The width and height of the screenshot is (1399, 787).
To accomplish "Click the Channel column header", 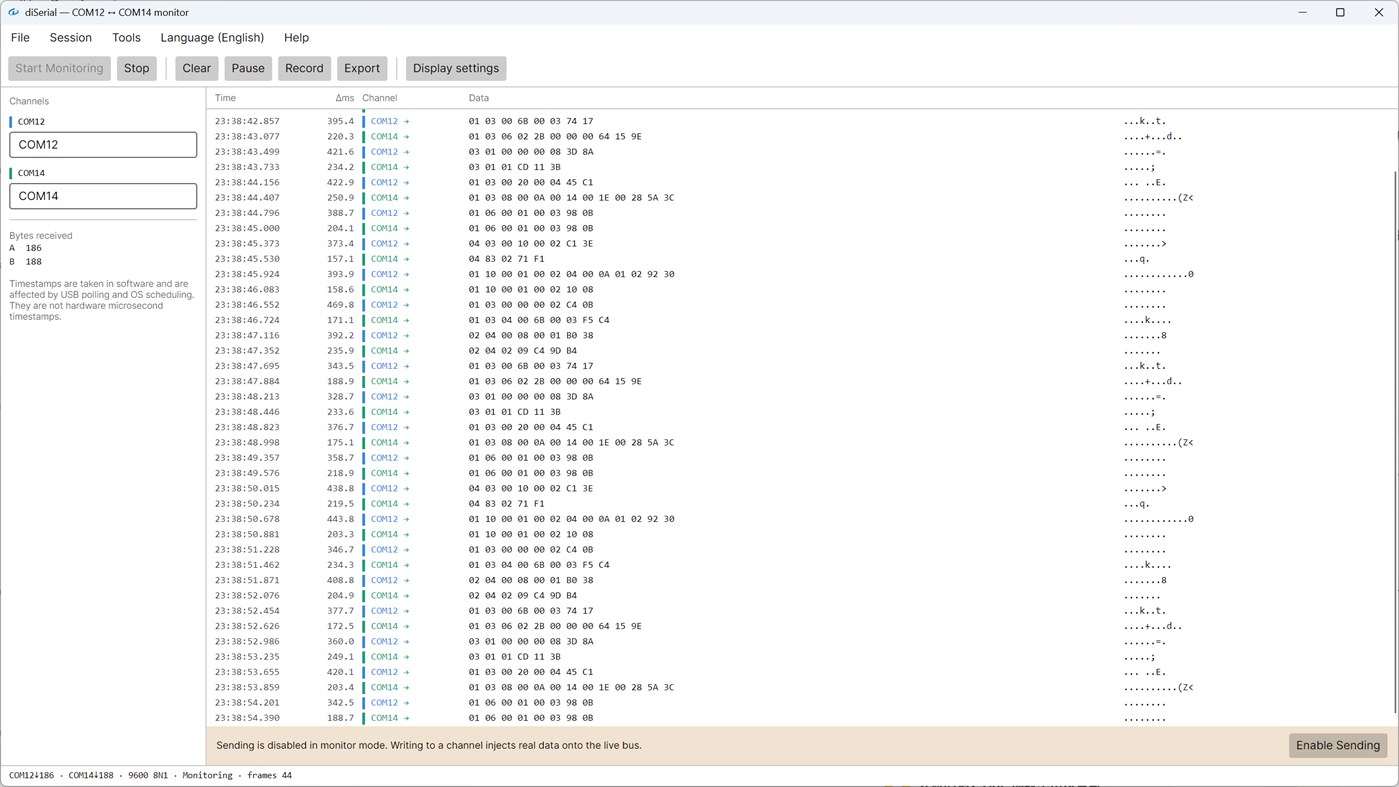I will pyautogui.click(x=380, y=98).
